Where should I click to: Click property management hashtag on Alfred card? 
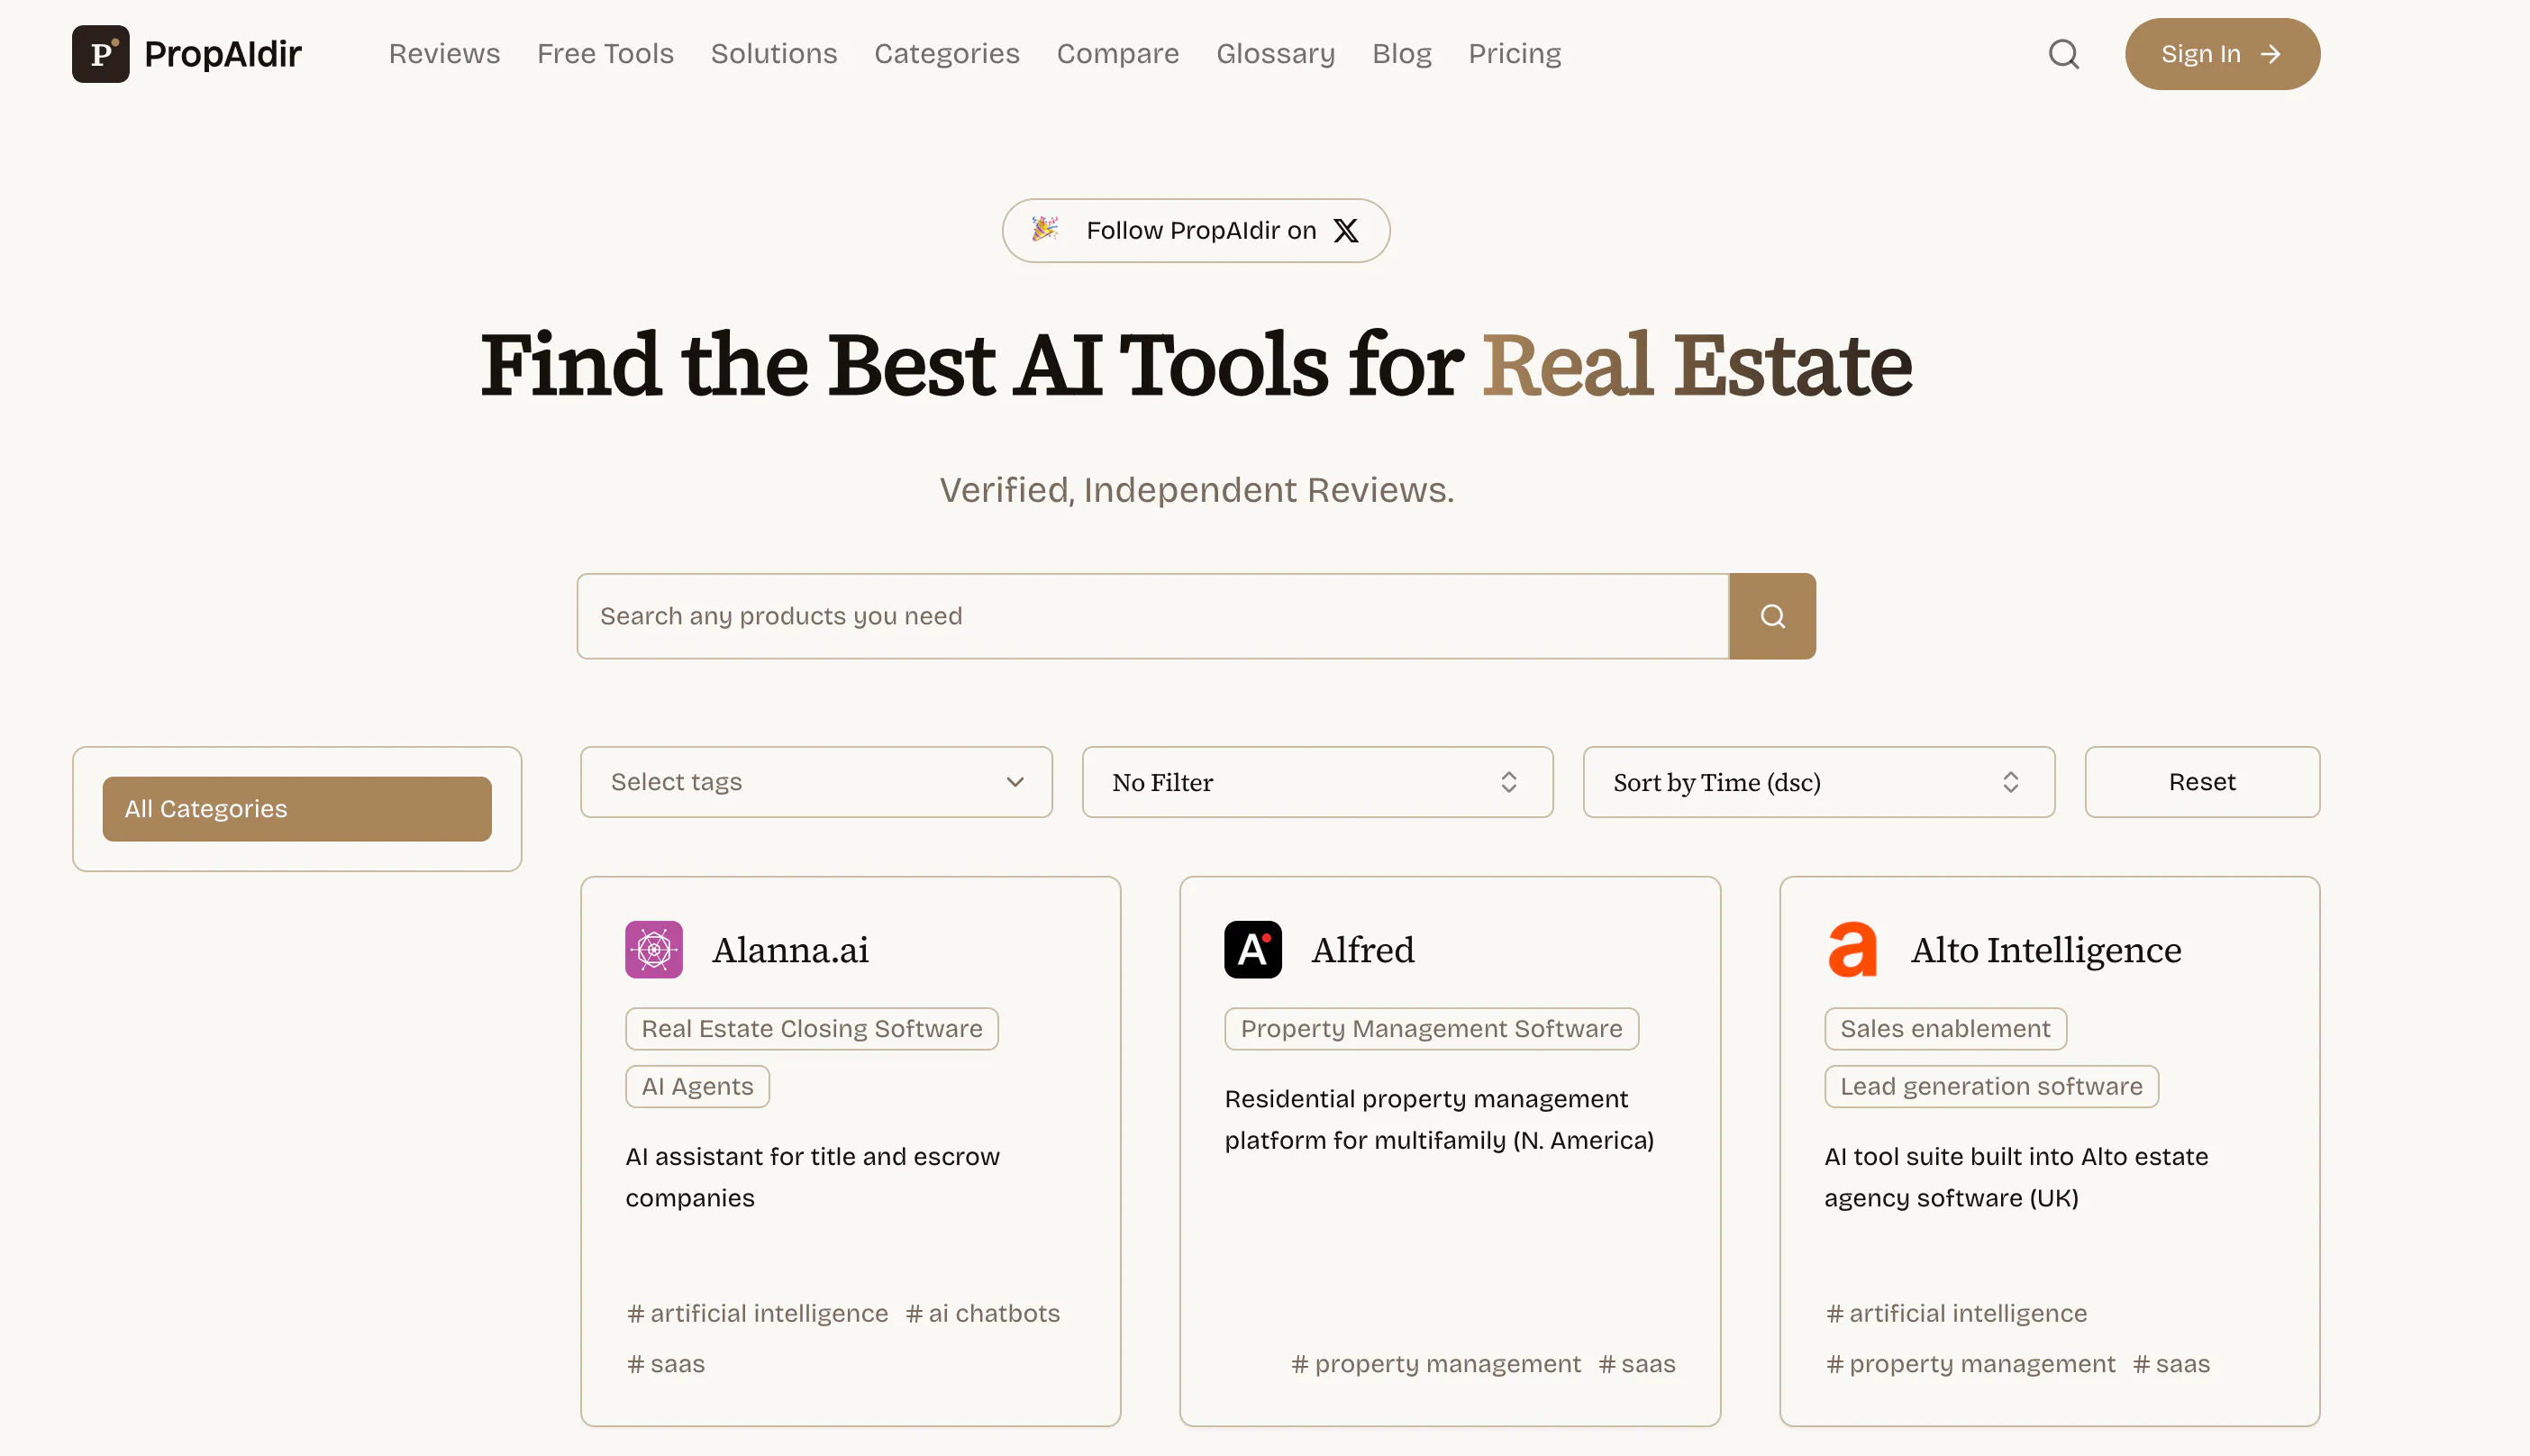click(x=1436, y=1364)
